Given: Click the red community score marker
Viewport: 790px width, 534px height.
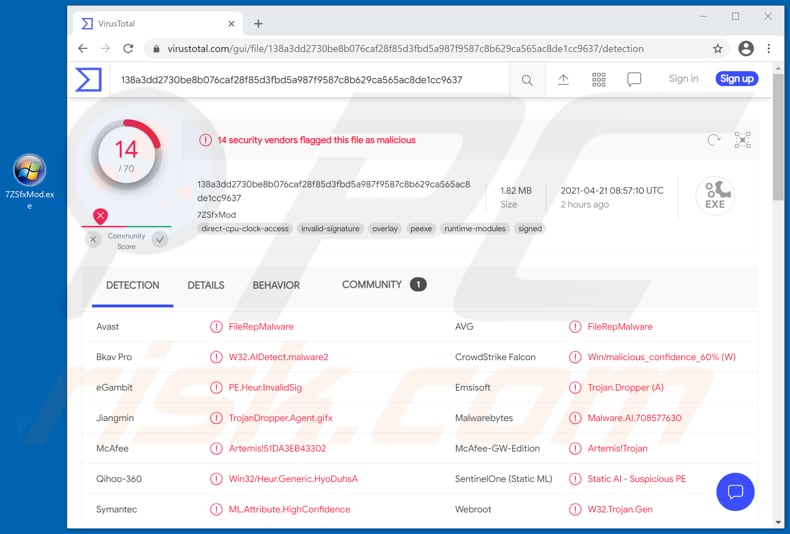Looking at the screenshot, I should click(x=100, y=217).
